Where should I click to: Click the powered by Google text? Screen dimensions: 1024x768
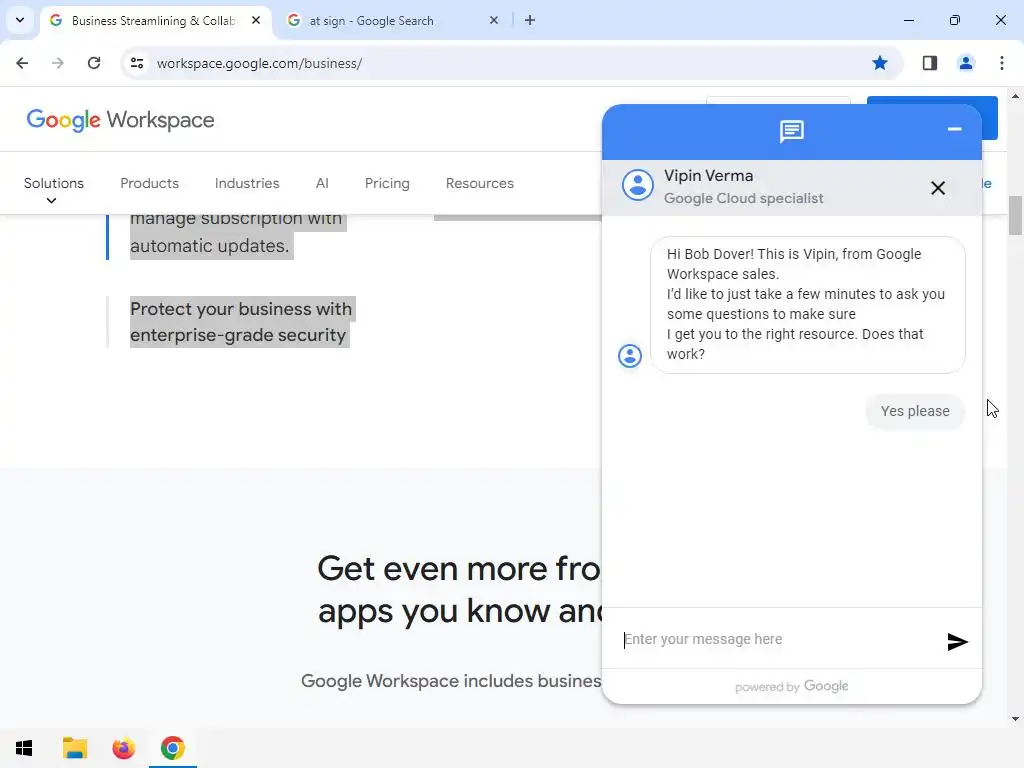[792, 686]
